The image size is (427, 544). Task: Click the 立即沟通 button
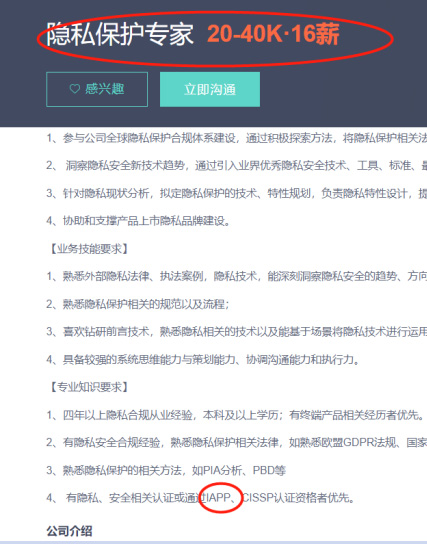tap(210, 90)
